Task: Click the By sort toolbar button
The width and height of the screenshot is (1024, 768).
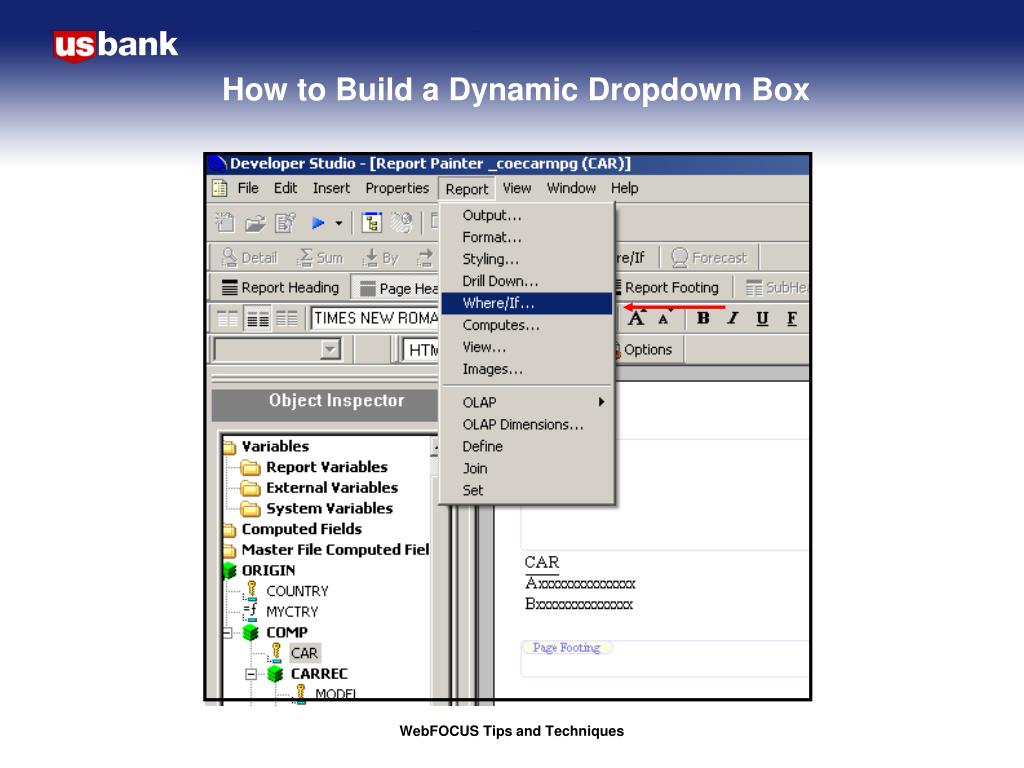Action: 381,258
